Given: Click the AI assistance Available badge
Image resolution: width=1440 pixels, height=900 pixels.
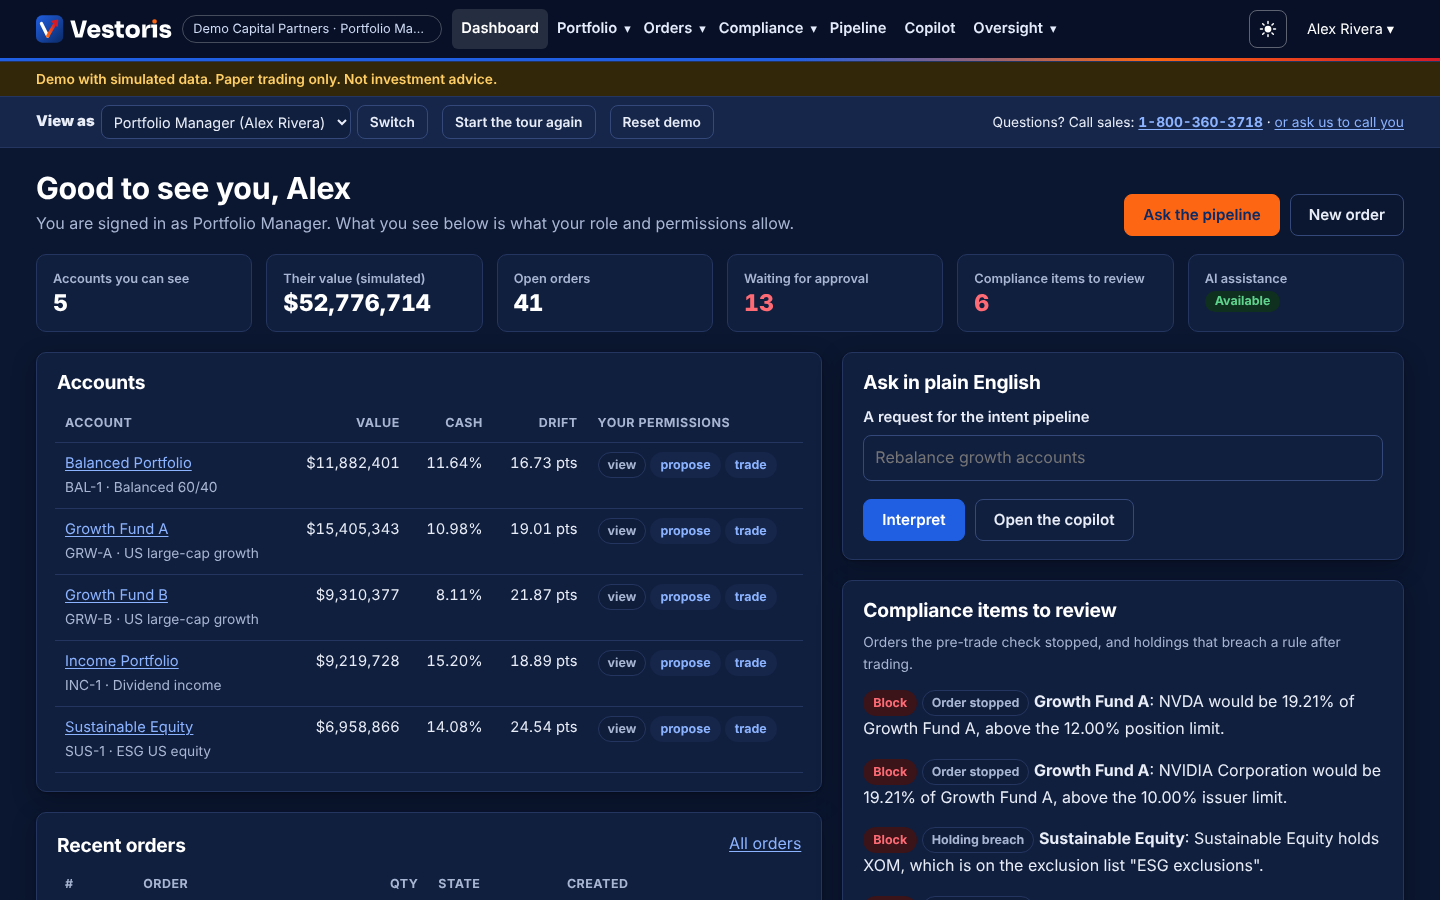Looking at the screenshot, I should pos(1242,301).
